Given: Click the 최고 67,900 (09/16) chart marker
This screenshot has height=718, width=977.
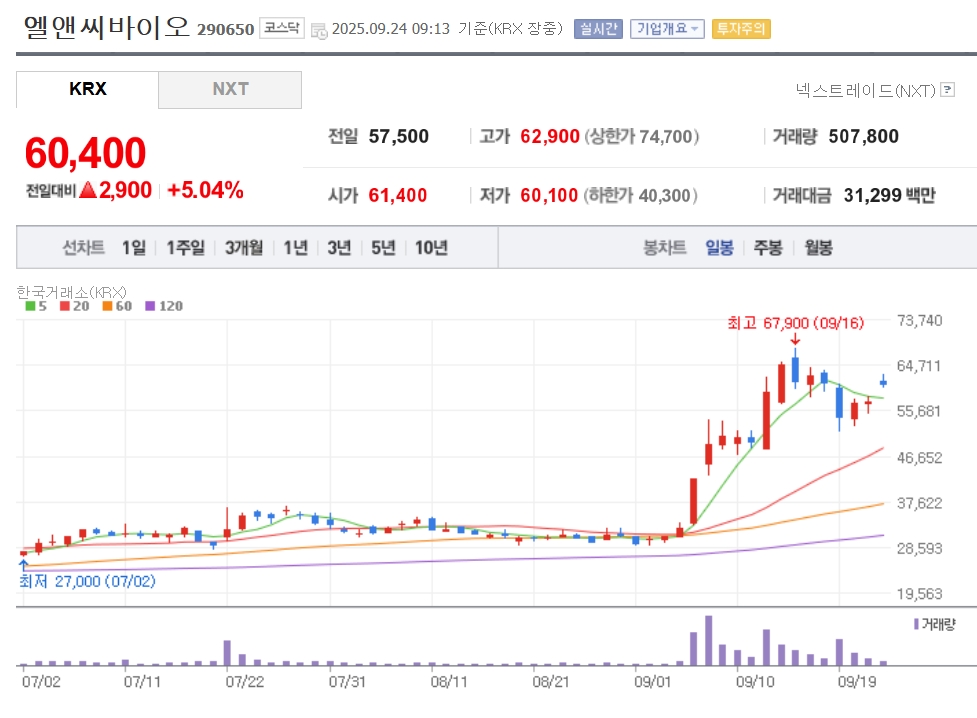Looking at the screenshot, I should click(796, 323).
